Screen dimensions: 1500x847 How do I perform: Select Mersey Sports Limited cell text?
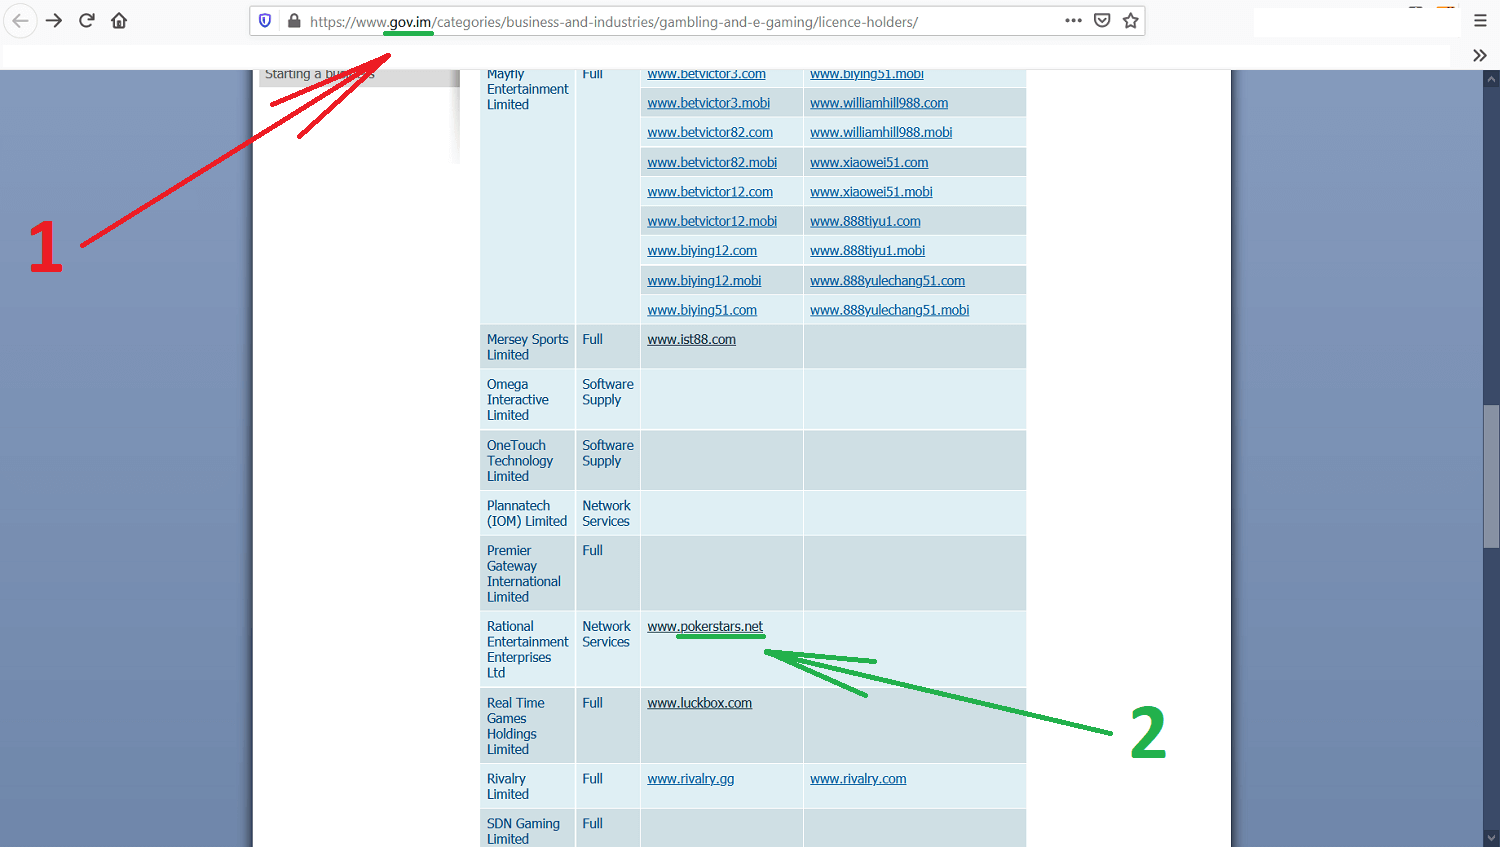click(527, 347)
